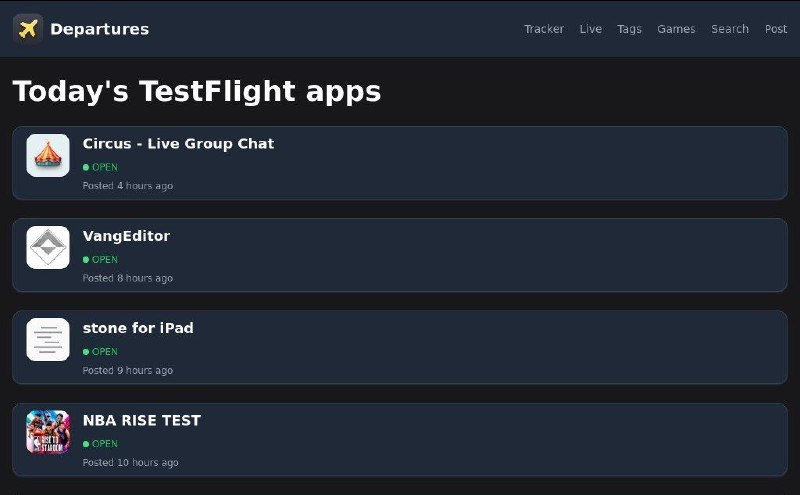Screen dimensions: 800x495
Task: Switch to the Games section
Action: (x=676, y=29)
